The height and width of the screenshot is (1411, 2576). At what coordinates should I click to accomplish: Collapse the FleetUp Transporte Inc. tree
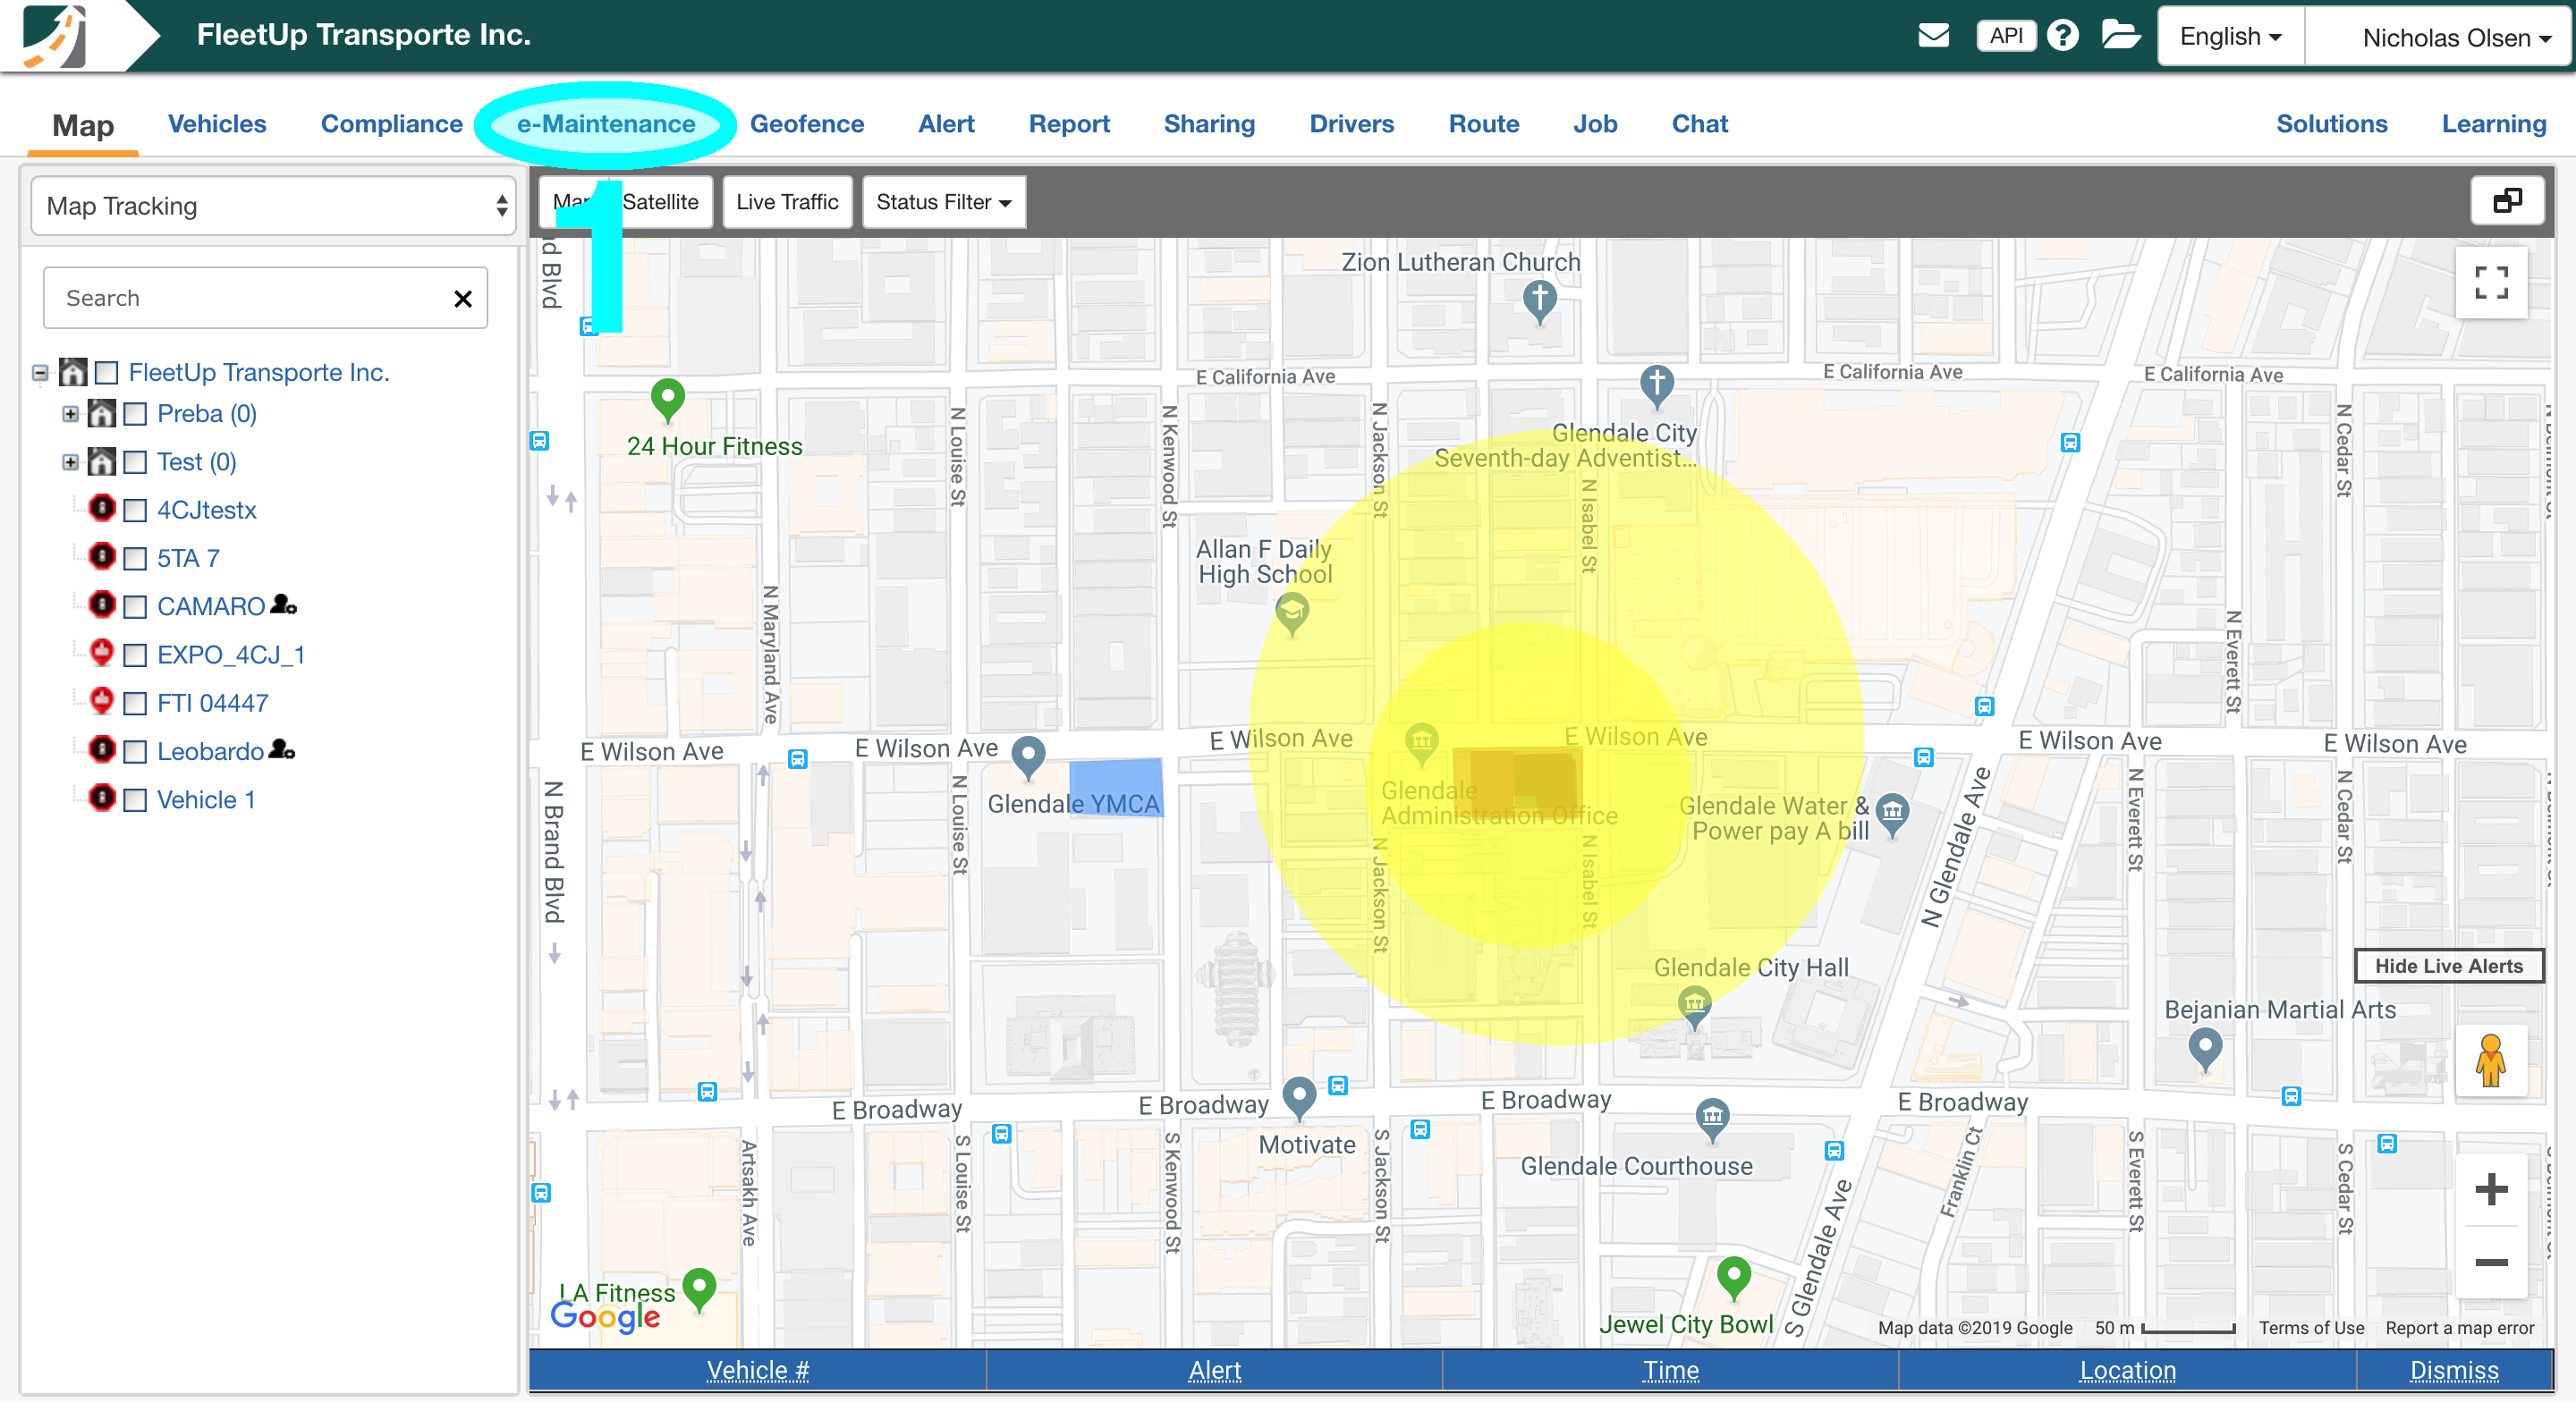coord(40,373)
